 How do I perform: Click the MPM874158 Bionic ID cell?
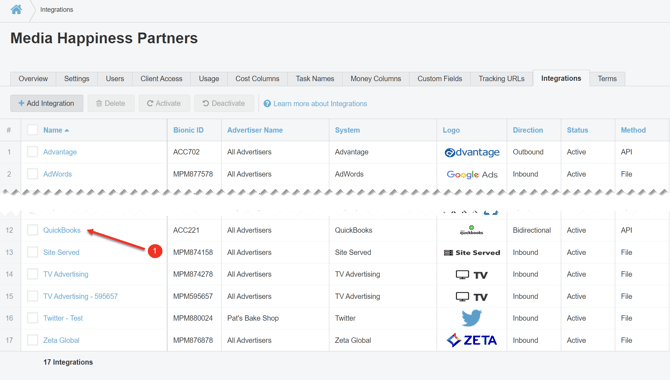[x=193, y=252]
